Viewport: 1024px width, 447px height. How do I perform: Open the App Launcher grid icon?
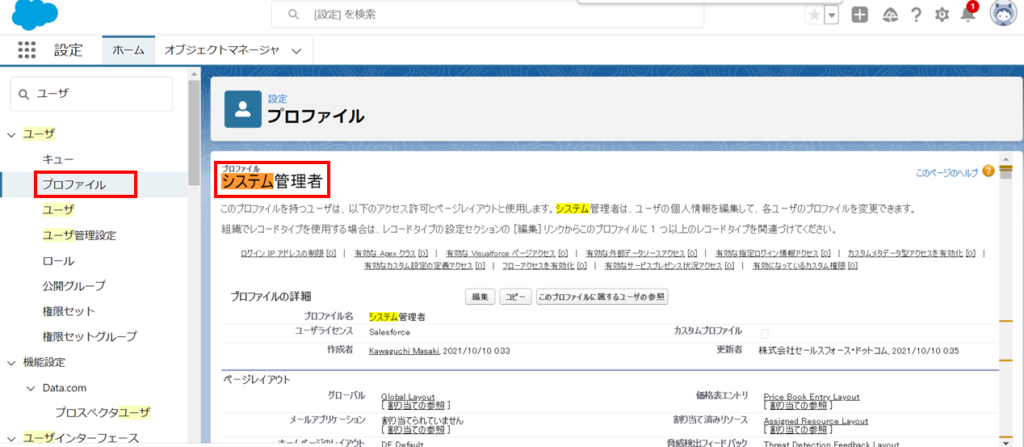(26, 50)
